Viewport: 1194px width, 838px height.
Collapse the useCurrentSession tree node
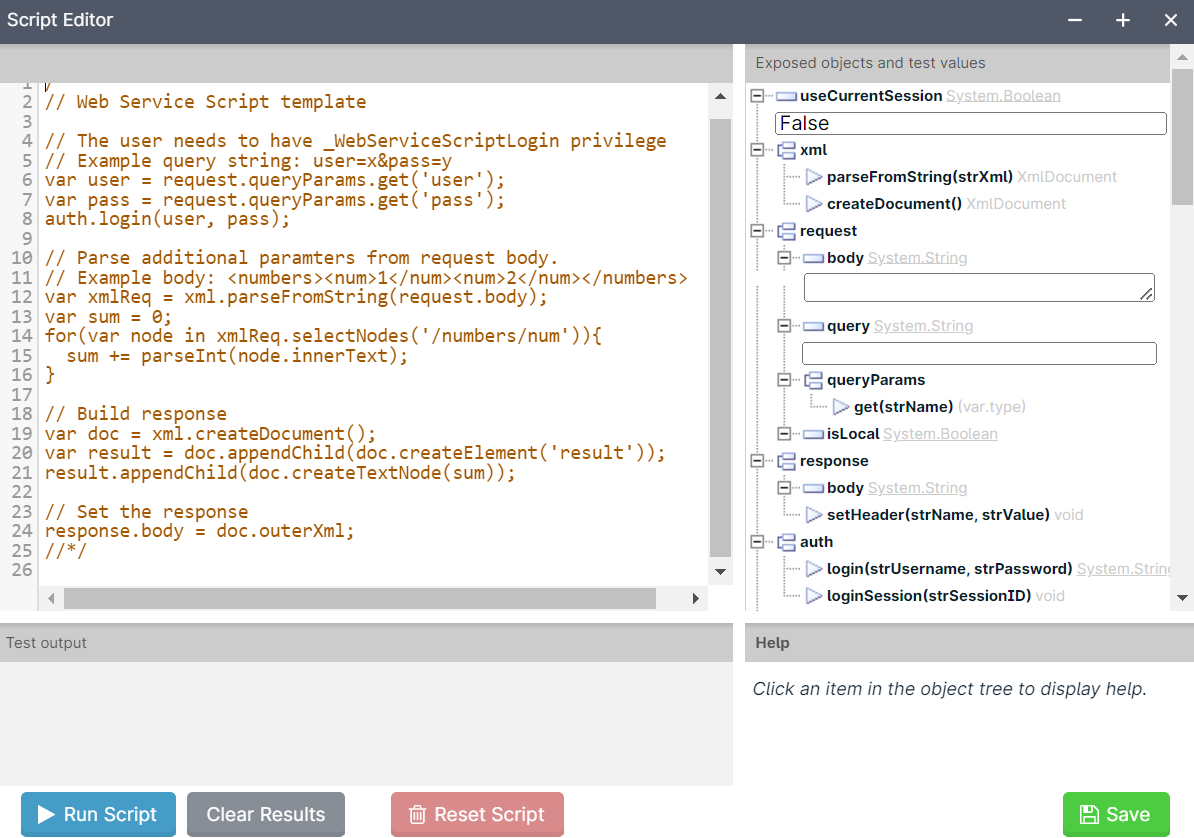pyautogui.click(x=757, y=96)
